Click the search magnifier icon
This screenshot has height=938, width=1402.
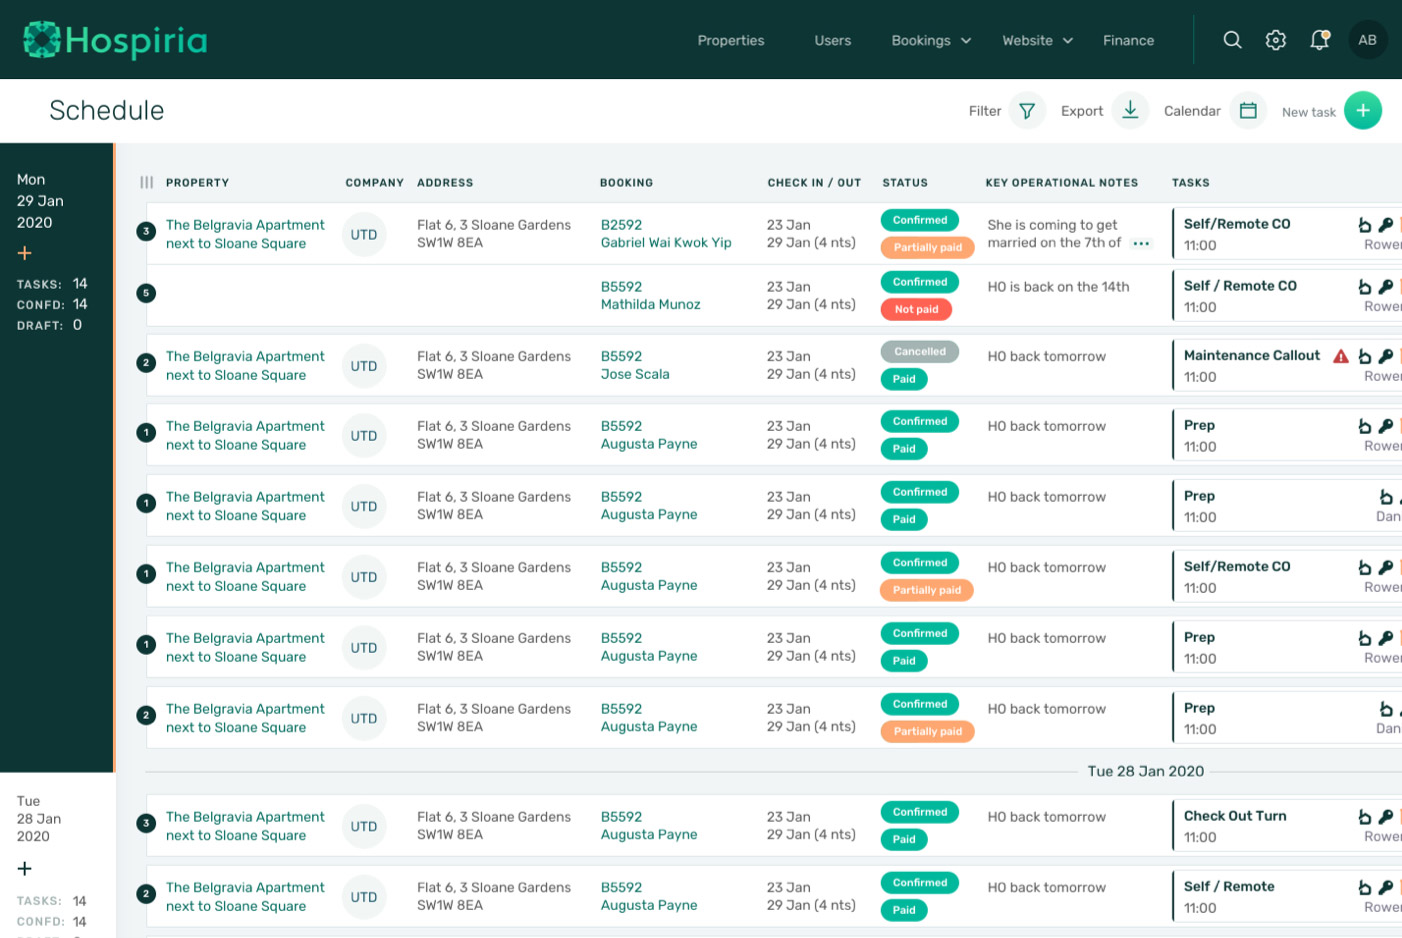pos(1232,40)
